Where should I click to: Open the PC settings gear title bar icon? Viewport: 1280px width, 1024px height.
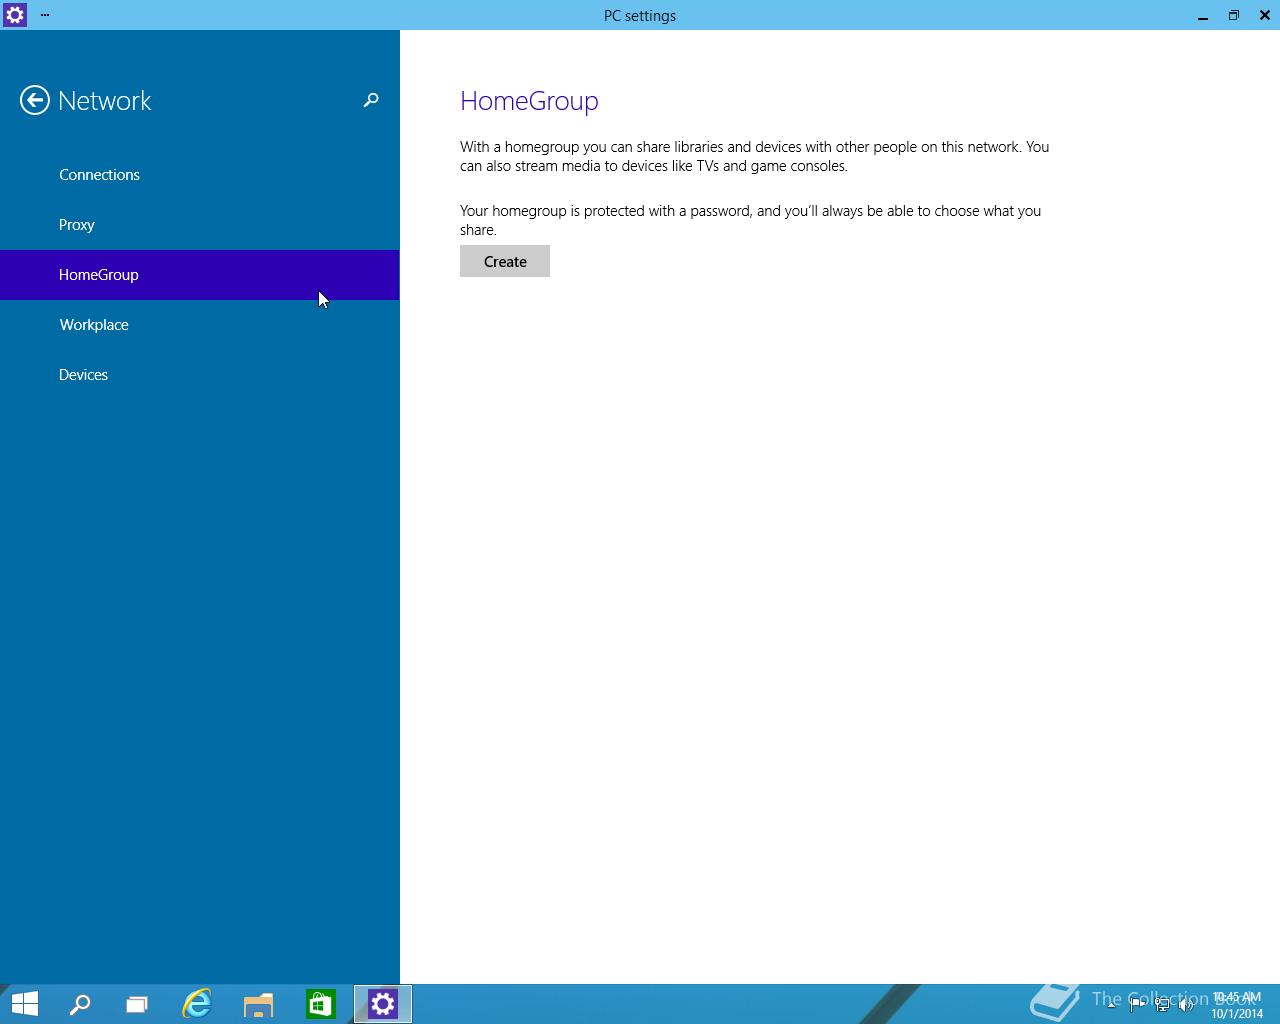(15, 15)
